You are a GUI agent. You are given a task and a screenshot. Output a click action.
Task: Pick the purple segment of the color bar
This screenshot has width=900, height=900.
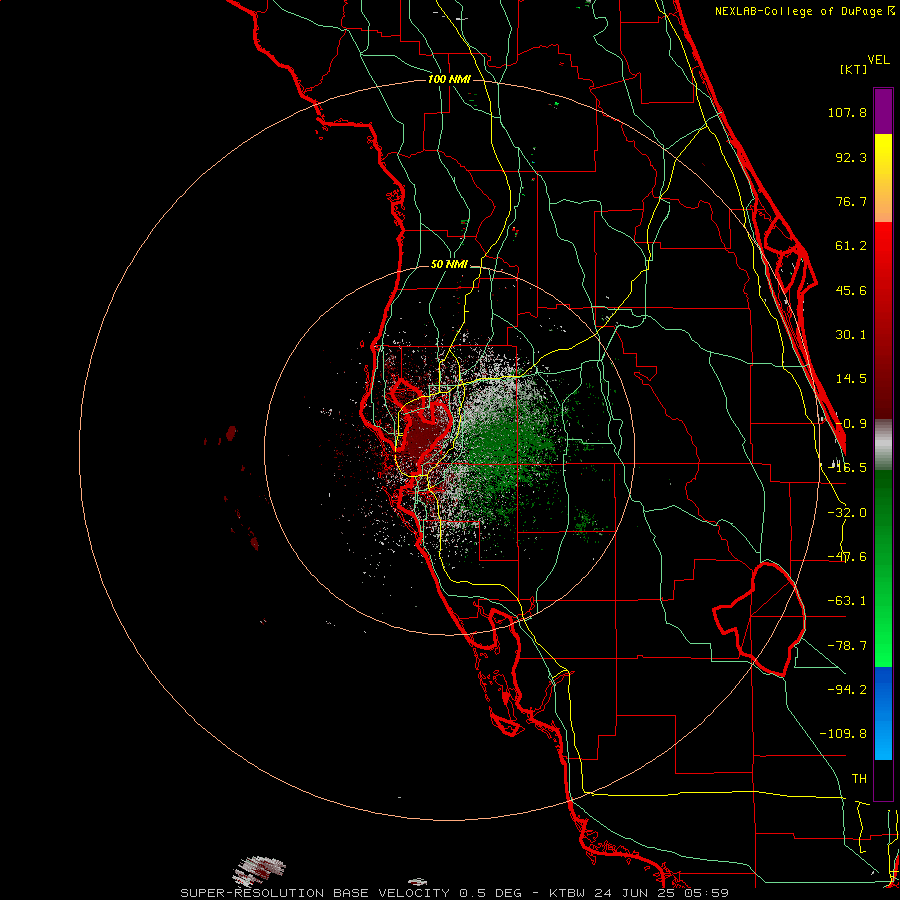pyautogui.click(x=883, y=111)
